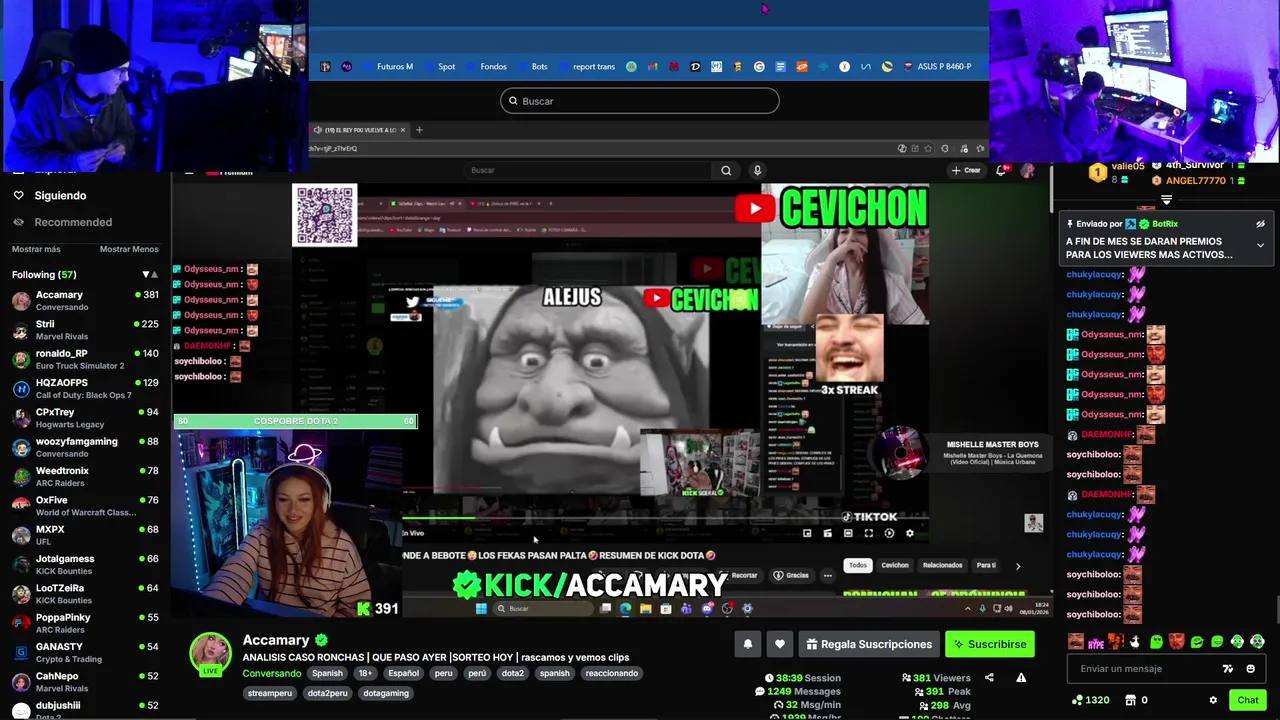Report stream with warning triangle icon

click(1021, 678)
